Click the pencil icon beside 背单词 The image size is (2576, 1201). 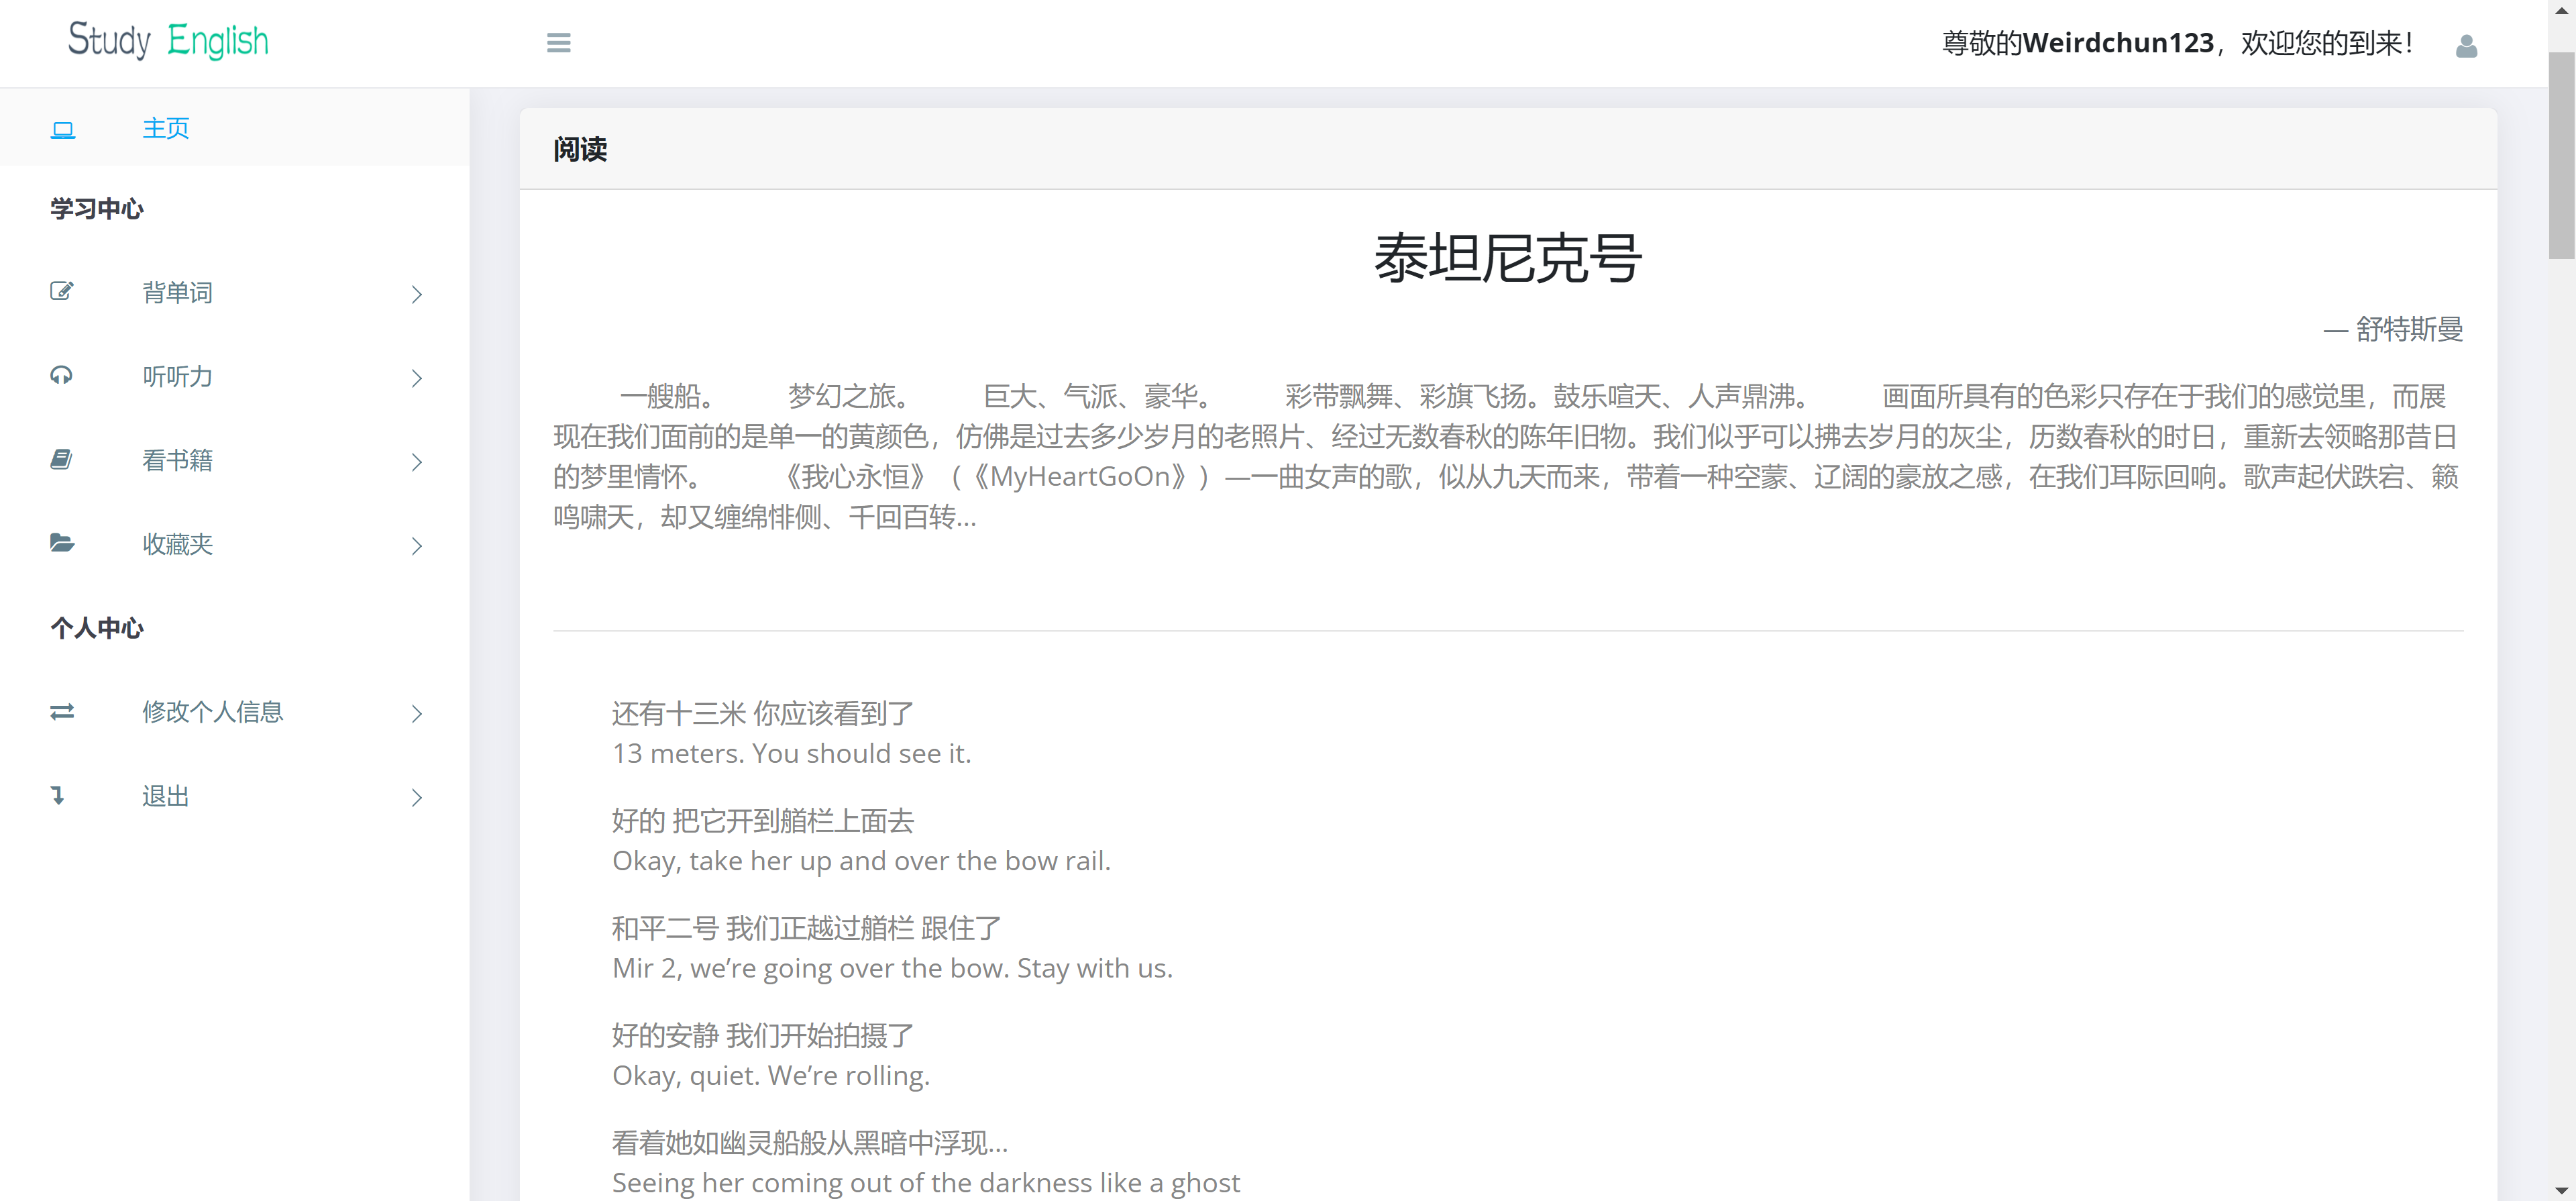pos(62,291)
